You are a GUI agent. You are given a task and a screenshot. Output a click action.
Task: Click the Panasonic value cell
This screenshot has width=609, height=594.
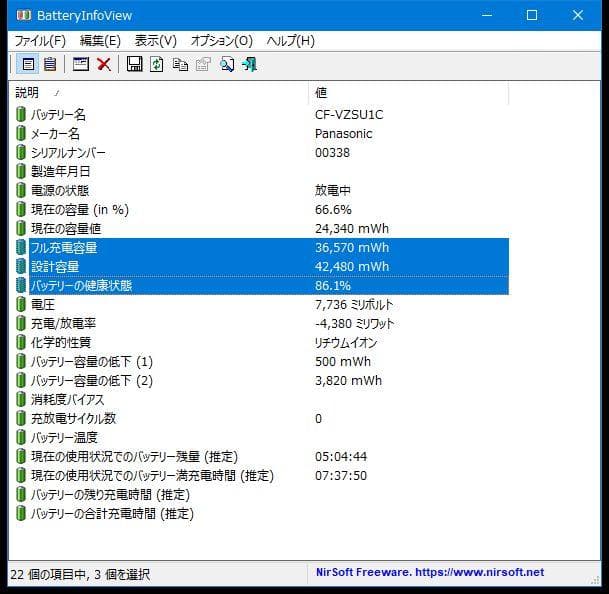(x=343, y=134)
